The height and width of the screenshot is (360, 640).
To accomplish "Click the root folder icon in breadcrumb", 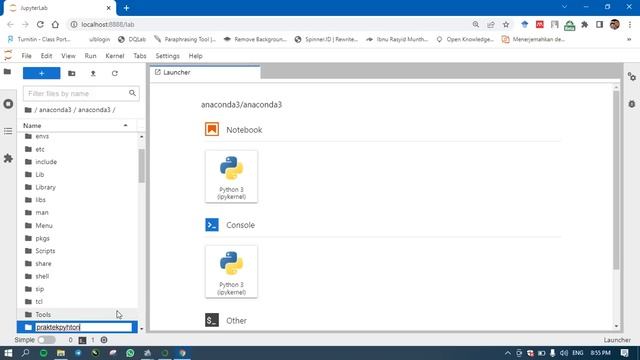I will point(28,110).
